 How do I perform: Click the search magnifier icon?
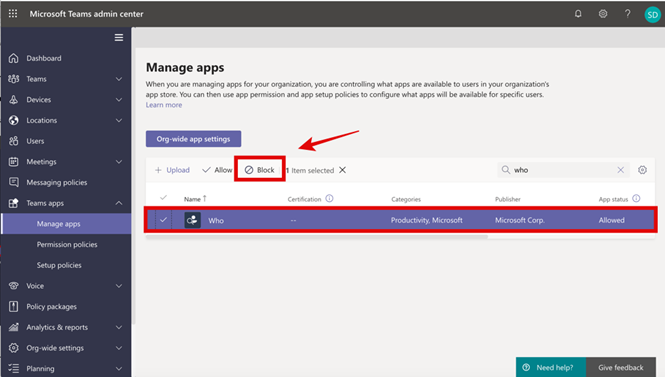pos(506,170)
